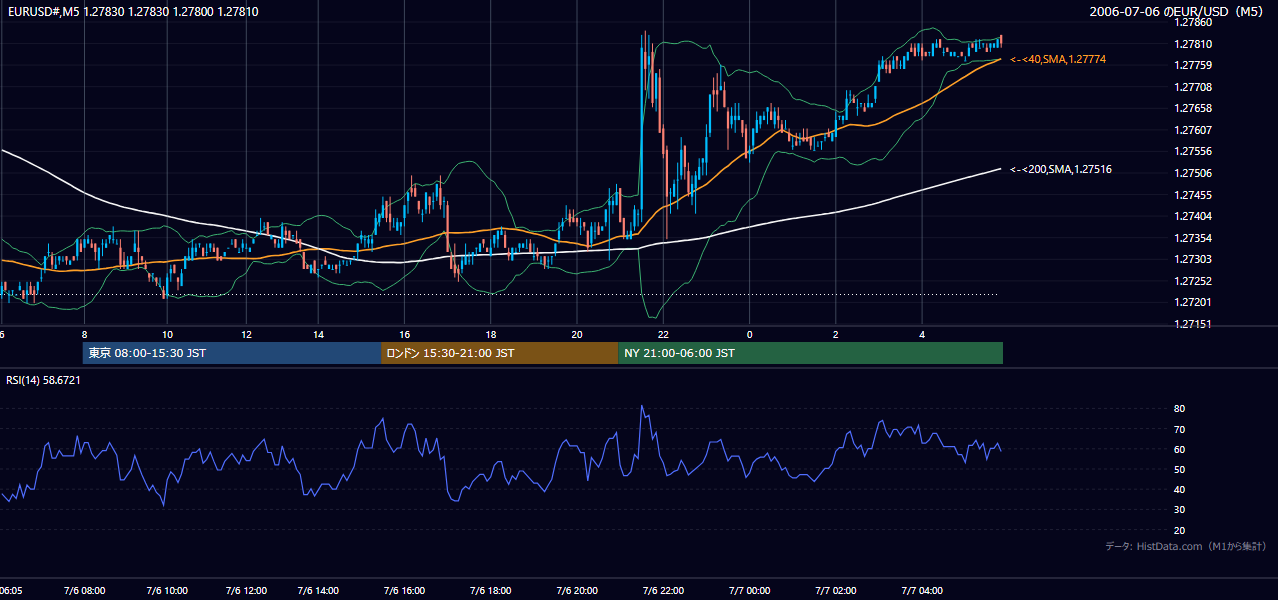1278x600 pixels.
Task: Click the 7/6 12:00 bottom time label
Action: pyautogui.click(x=246, y=591)
